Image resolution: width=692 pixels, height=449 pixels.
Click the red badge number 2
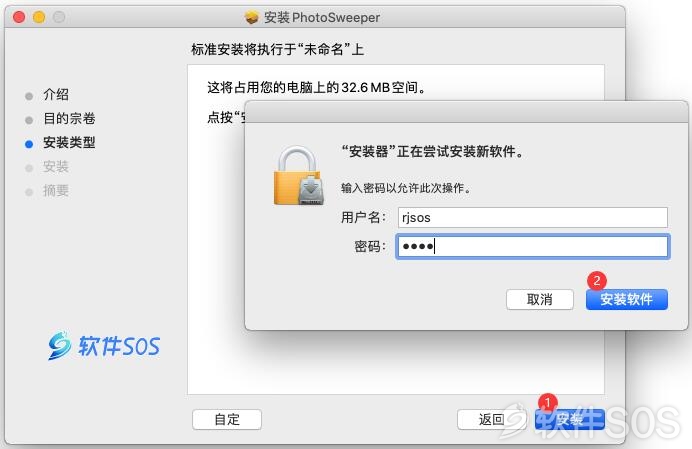pyautogui.click(x=597, y=280)
